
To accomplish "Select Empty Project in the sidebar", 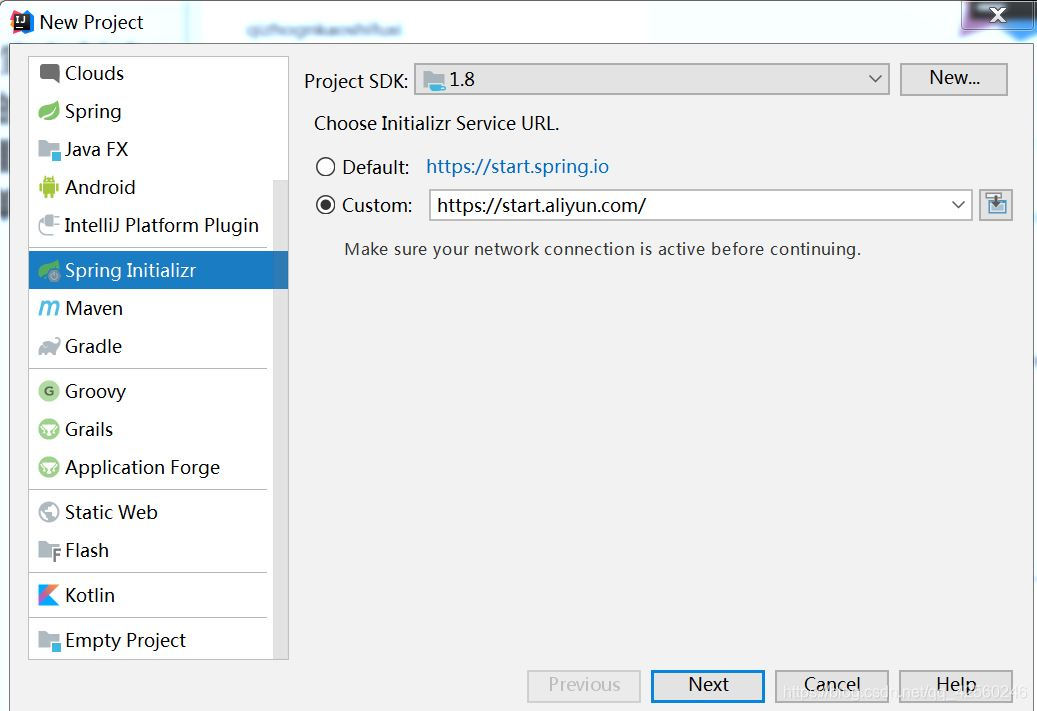I will pos(125,640).
